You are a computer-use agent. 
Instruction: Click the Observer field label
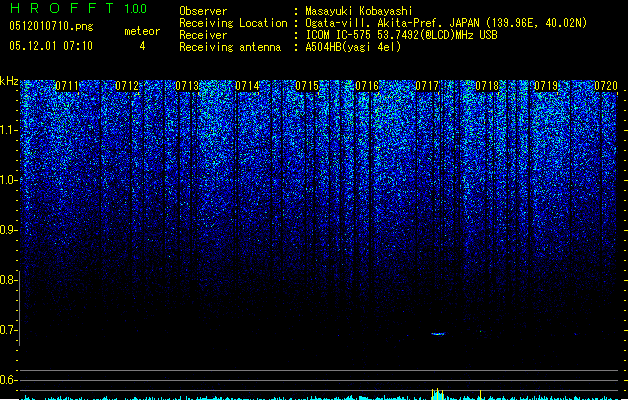click(x=203, y=11)
